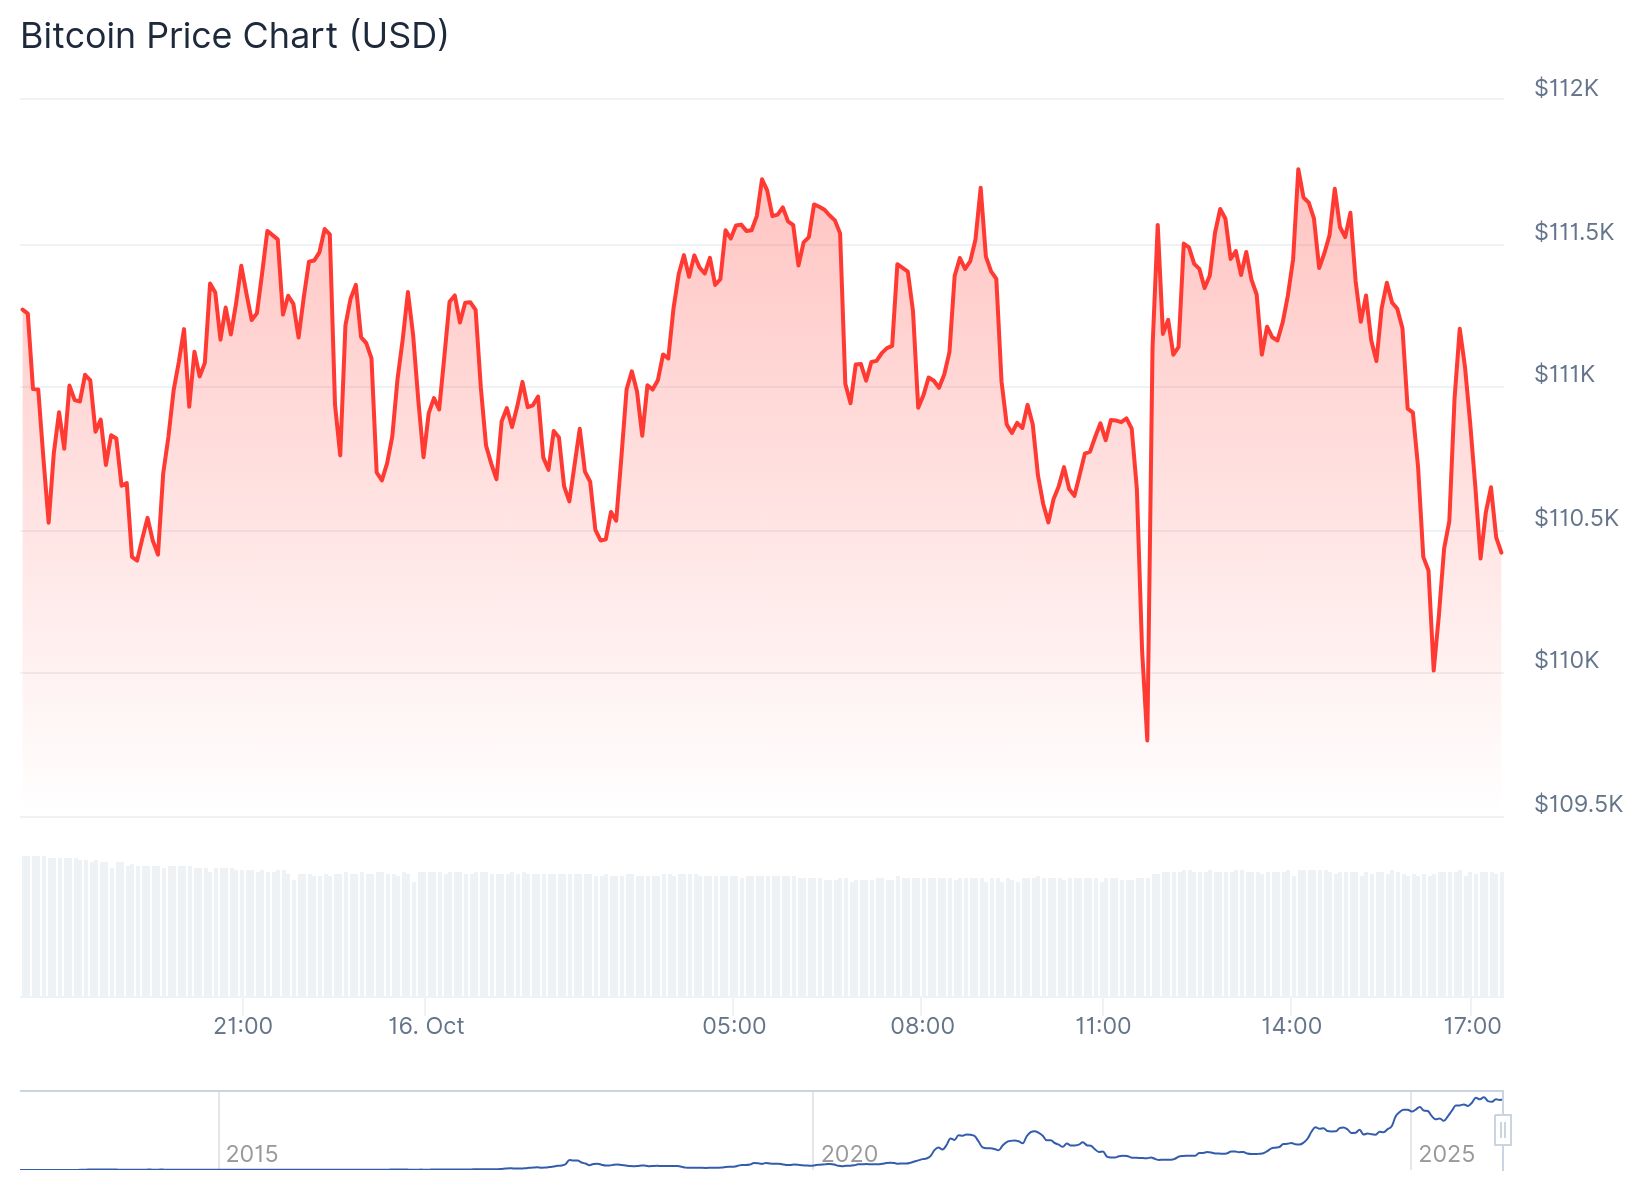Click the $110K price axis label
This screenshot has height=1200, width=1644.
coord(1566,660)
